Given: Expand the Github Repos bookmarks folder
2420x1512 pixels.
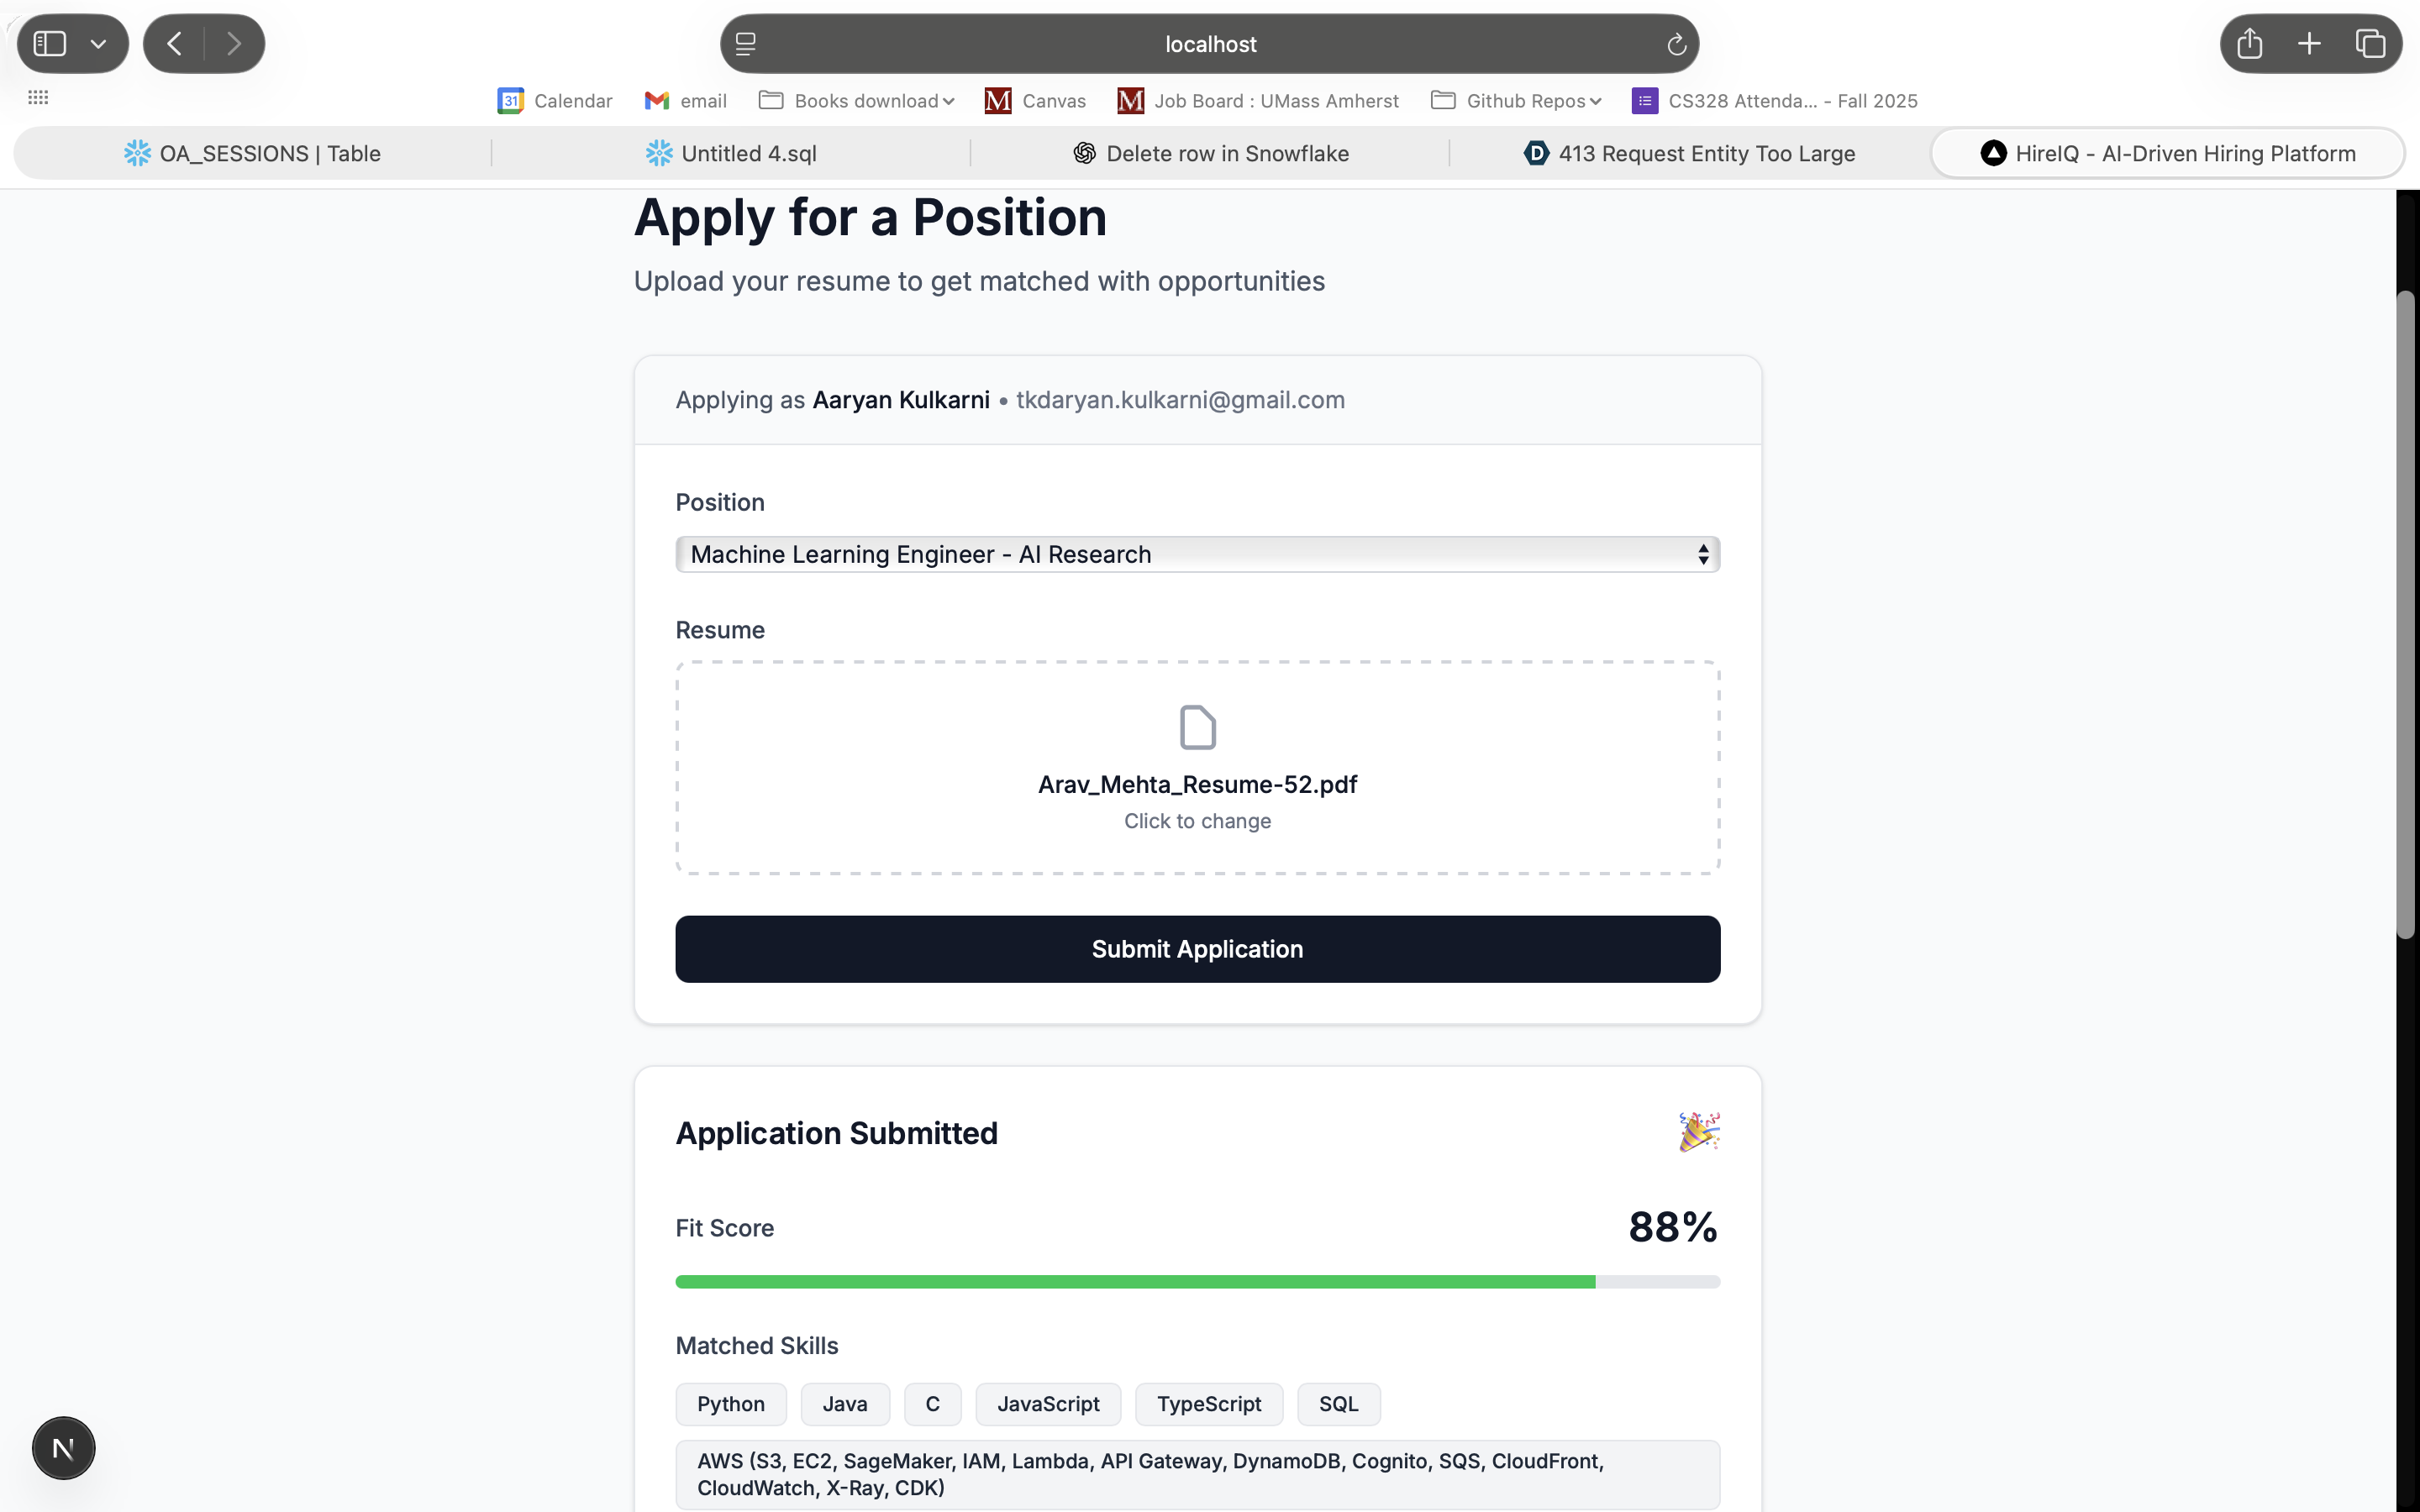Looking at the screenshot, I should point(1517,101).
